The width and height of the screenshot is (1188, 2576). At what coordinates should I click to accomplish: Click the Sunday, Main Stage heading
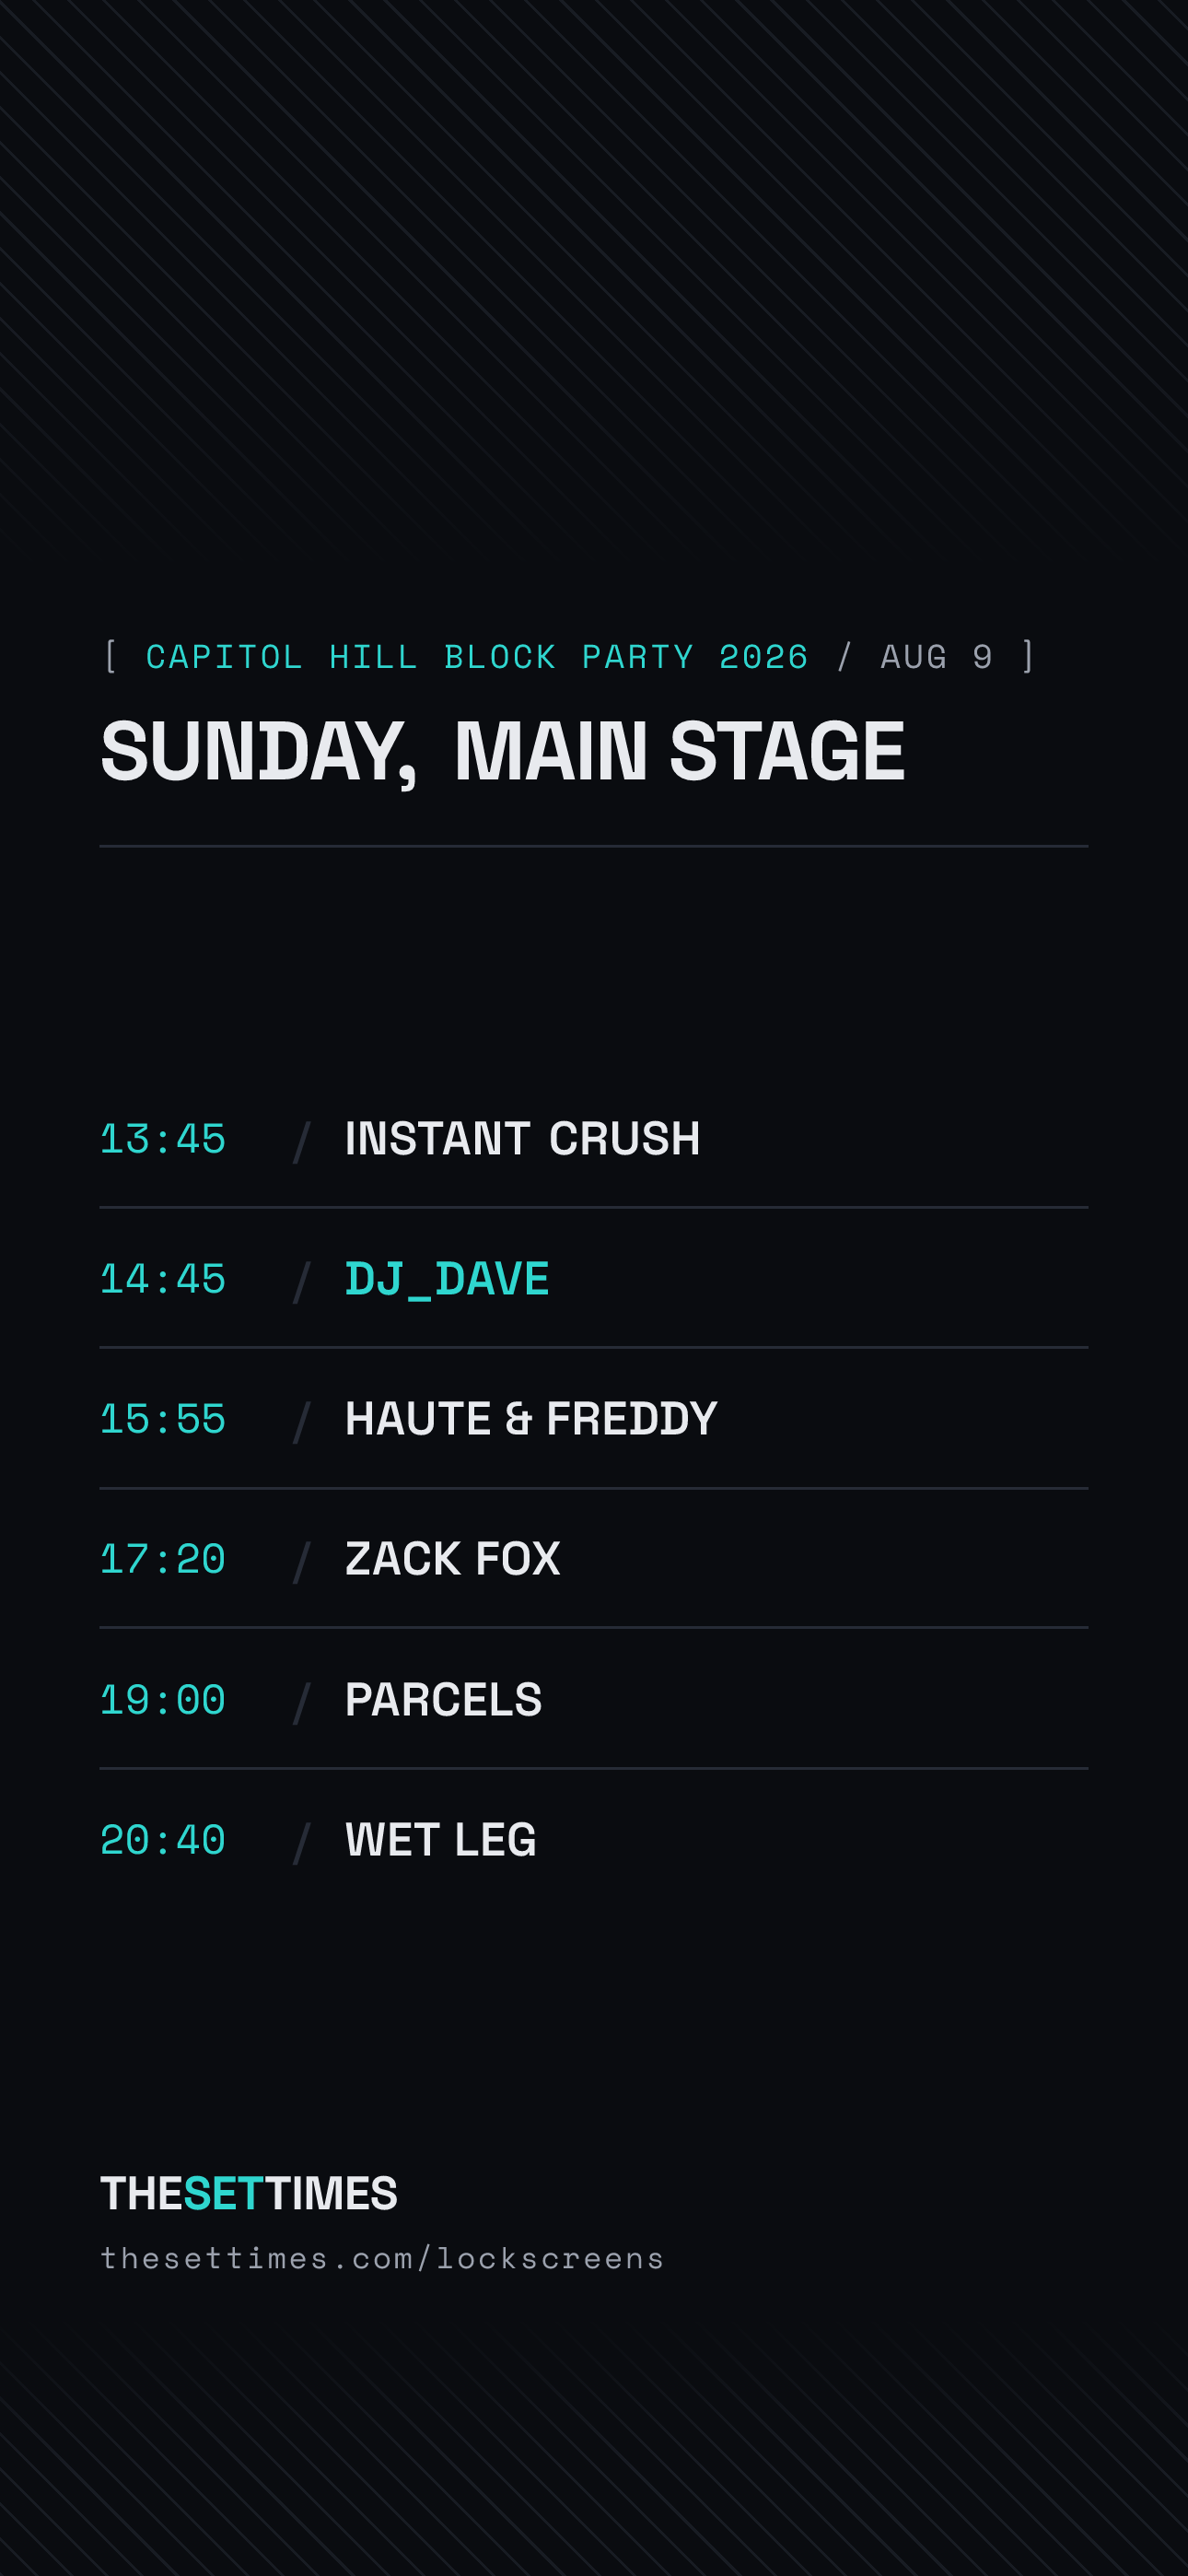tap(503, 751)
